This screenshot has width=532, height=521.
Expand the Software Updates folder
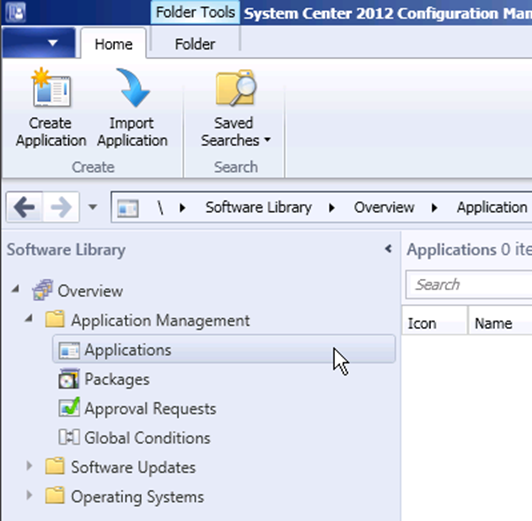(30, 466)
